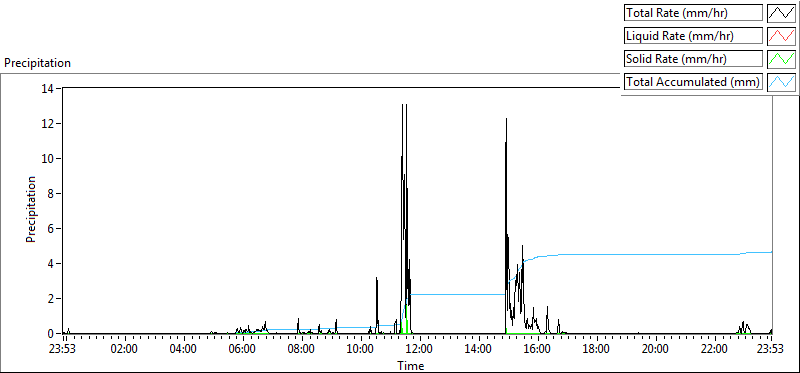Click the 'Precipitation' graph title above the chart
The height and width of the screenshot is (373, 800).
coord(37,63)
